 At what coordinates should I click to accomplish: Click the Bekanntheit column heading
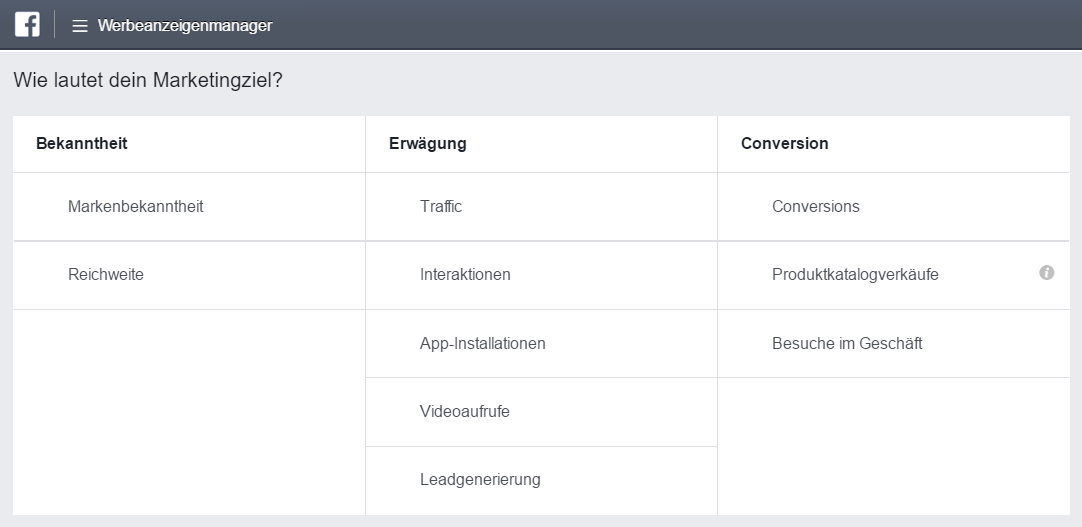point(82,143)
